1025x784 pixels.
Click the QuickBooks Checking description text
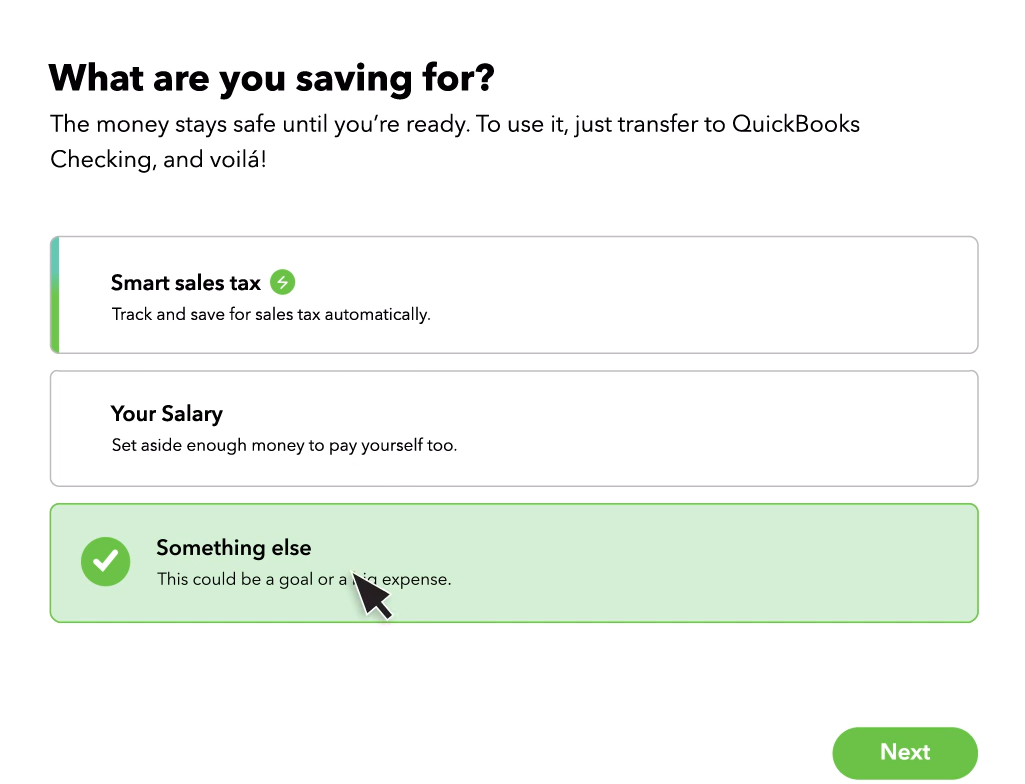pyautogui.click(x=455, y=141)
